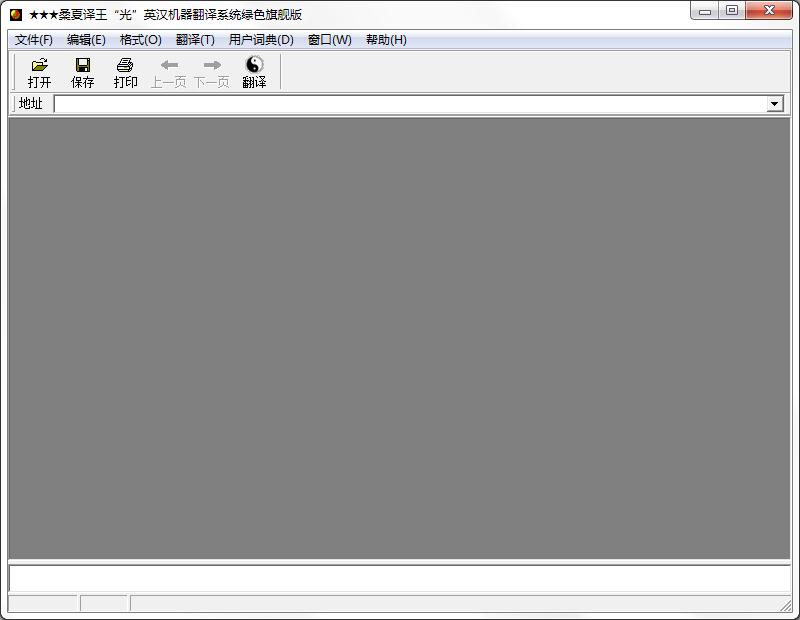Screen dimensions: 800x620
Task: Open the 编辑(E) menu
Action: (86, 40)
